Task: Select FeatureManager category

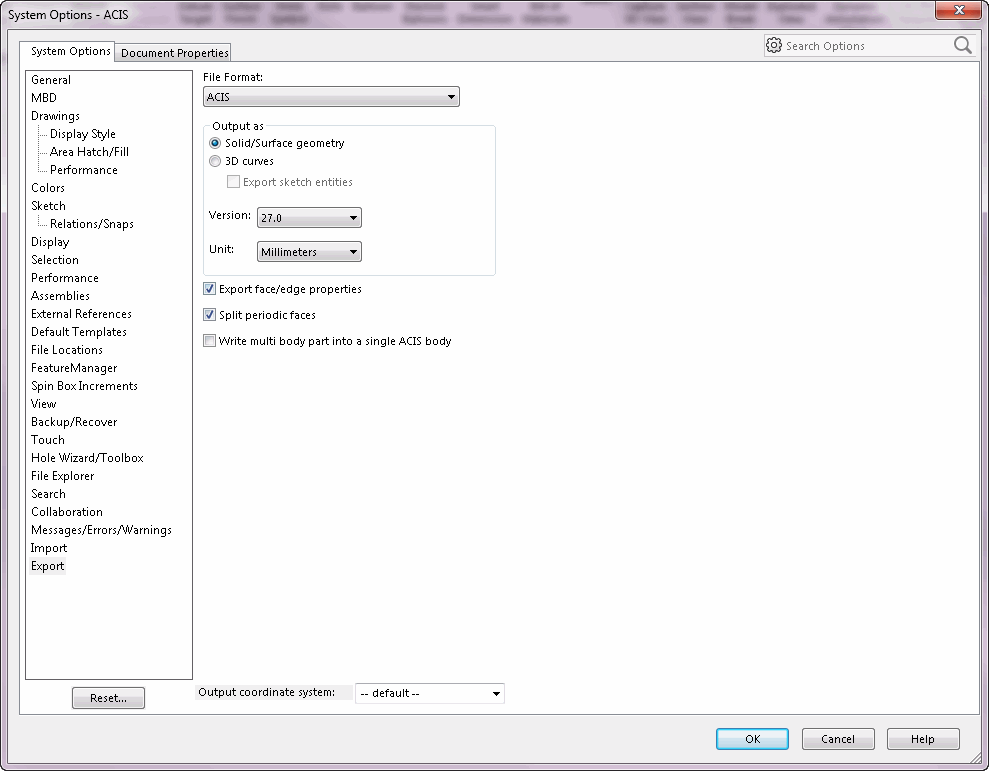Action: 74,368
